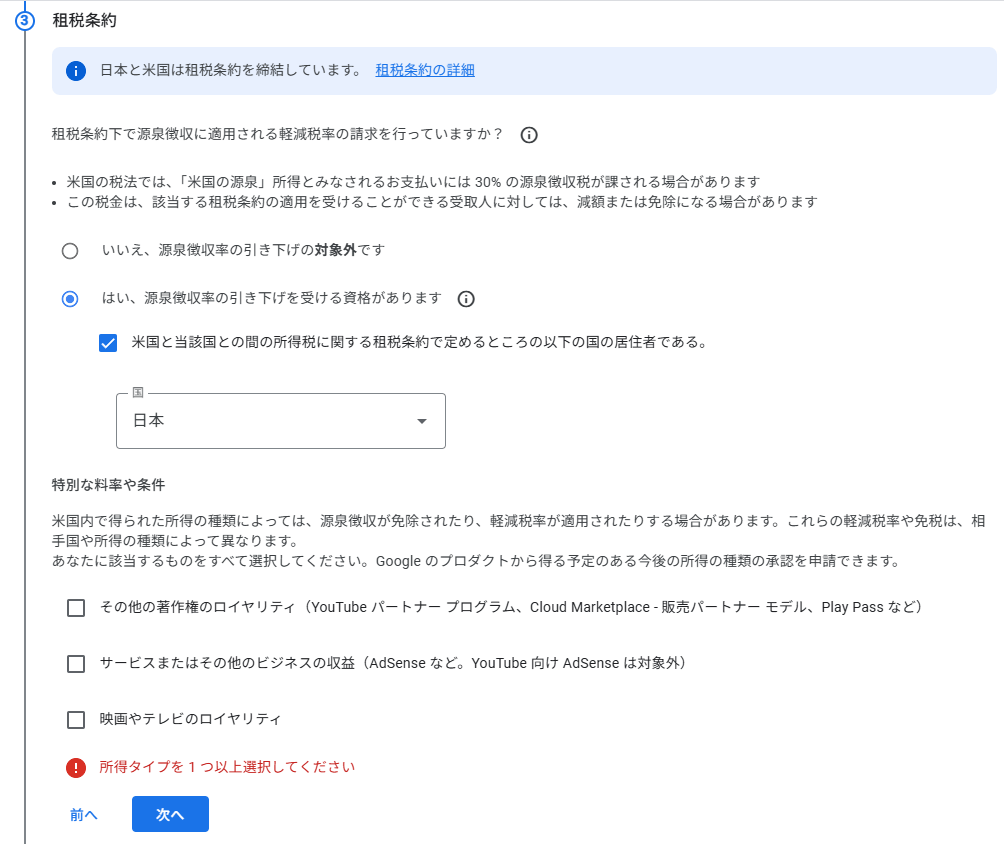Click the arrow in the country select field
Screen dimensions: 1004x844
[x=422, y=421]
